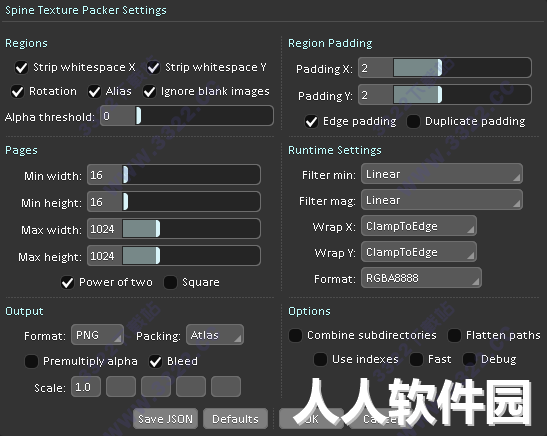The height and width of the screenshot is (436, 547).
Task: Click the Save JSON button
Action: (165, 419)
